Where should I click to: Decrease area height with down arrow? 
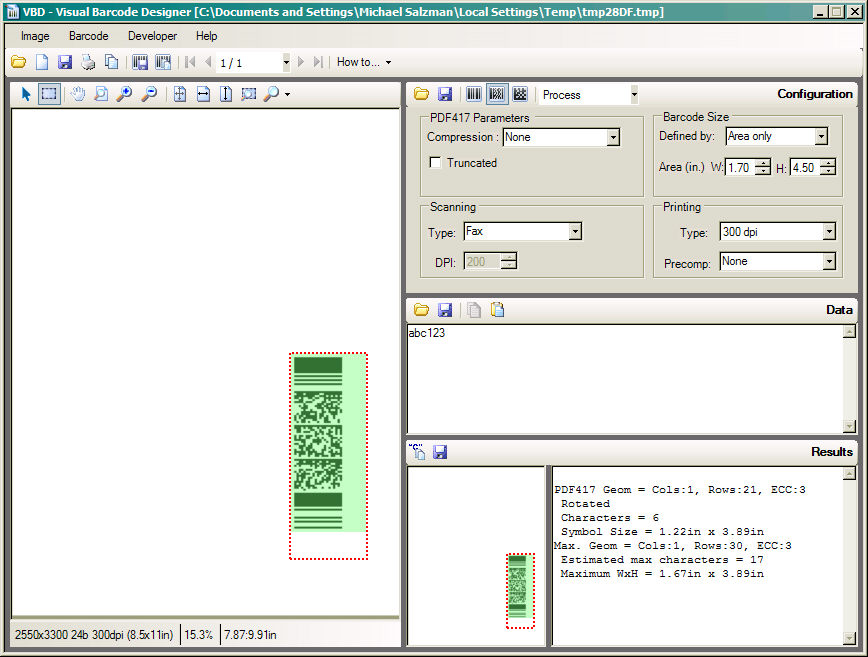pyautogui.click(x=828, y=171)
